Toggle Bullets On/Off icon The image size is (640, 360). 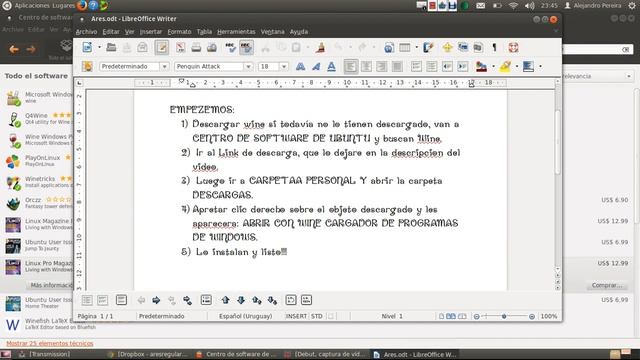coord(431,66)
